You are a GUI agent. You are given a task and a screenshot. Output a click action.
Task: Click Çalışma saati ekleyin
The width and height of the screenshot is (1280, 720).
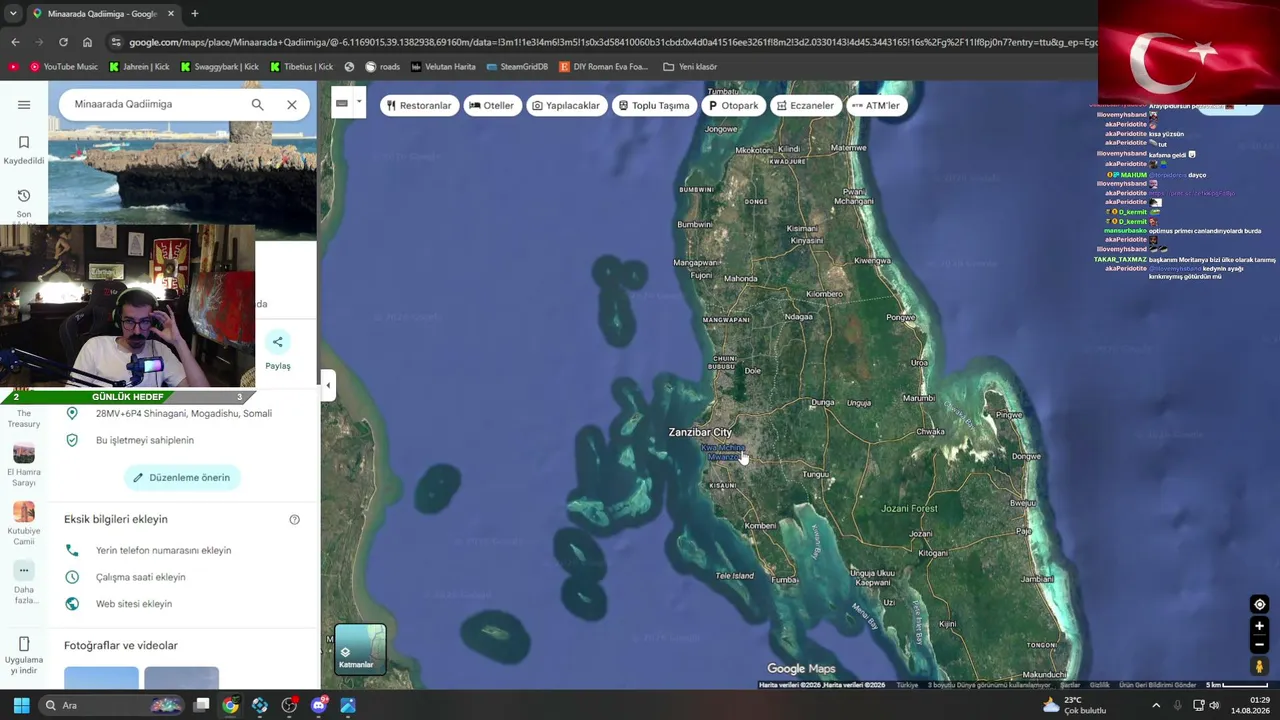coord(141,577)
